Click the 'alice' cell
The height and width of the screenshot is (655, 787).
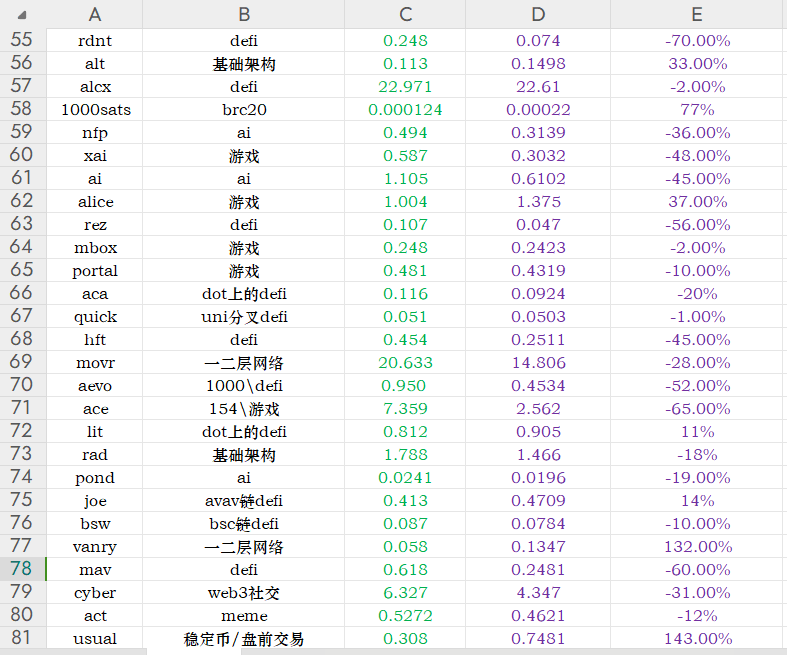tap(94, 201)
